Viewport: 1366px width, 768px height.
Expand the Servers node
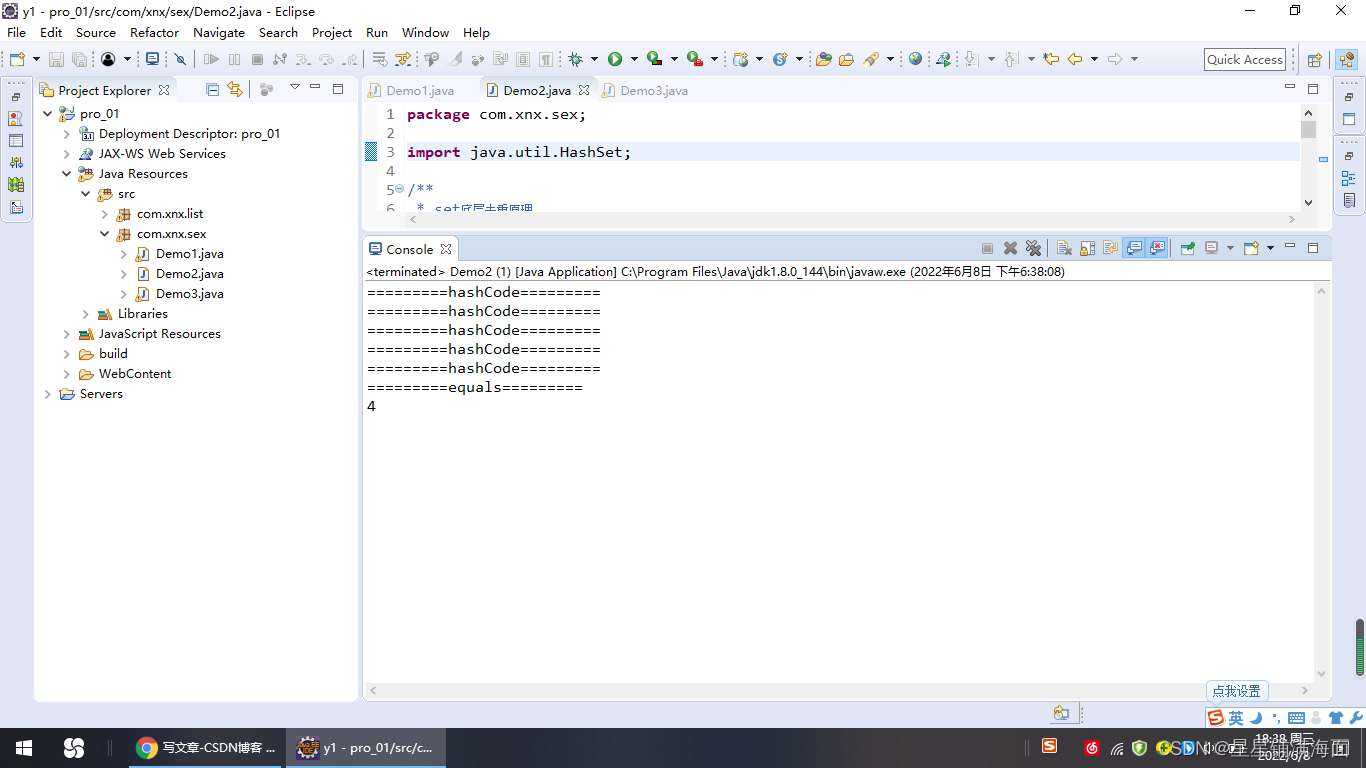[x=47, y=394]
